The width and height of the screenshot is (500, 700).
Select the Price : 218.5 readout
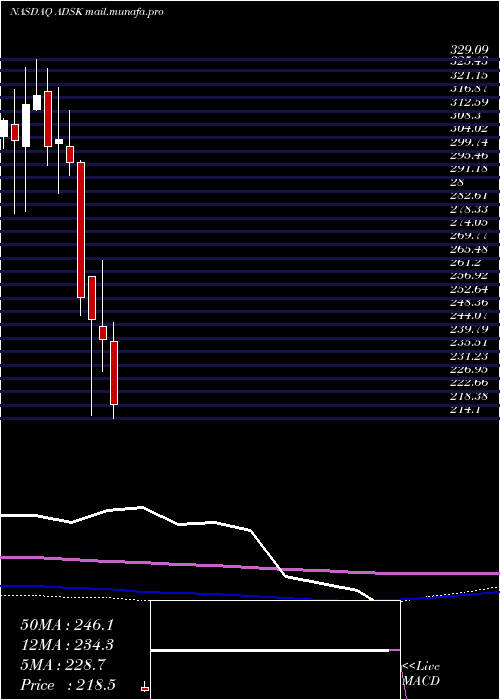pyautogui.click(x=68, y=685)
